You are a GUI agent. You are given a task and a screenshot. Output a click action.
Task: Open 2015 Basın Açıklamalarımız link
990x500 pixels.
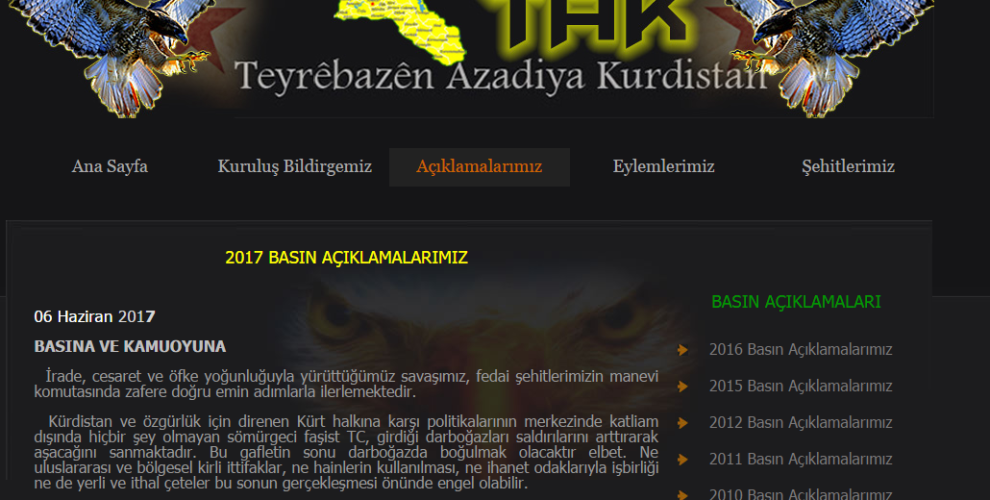801,386
